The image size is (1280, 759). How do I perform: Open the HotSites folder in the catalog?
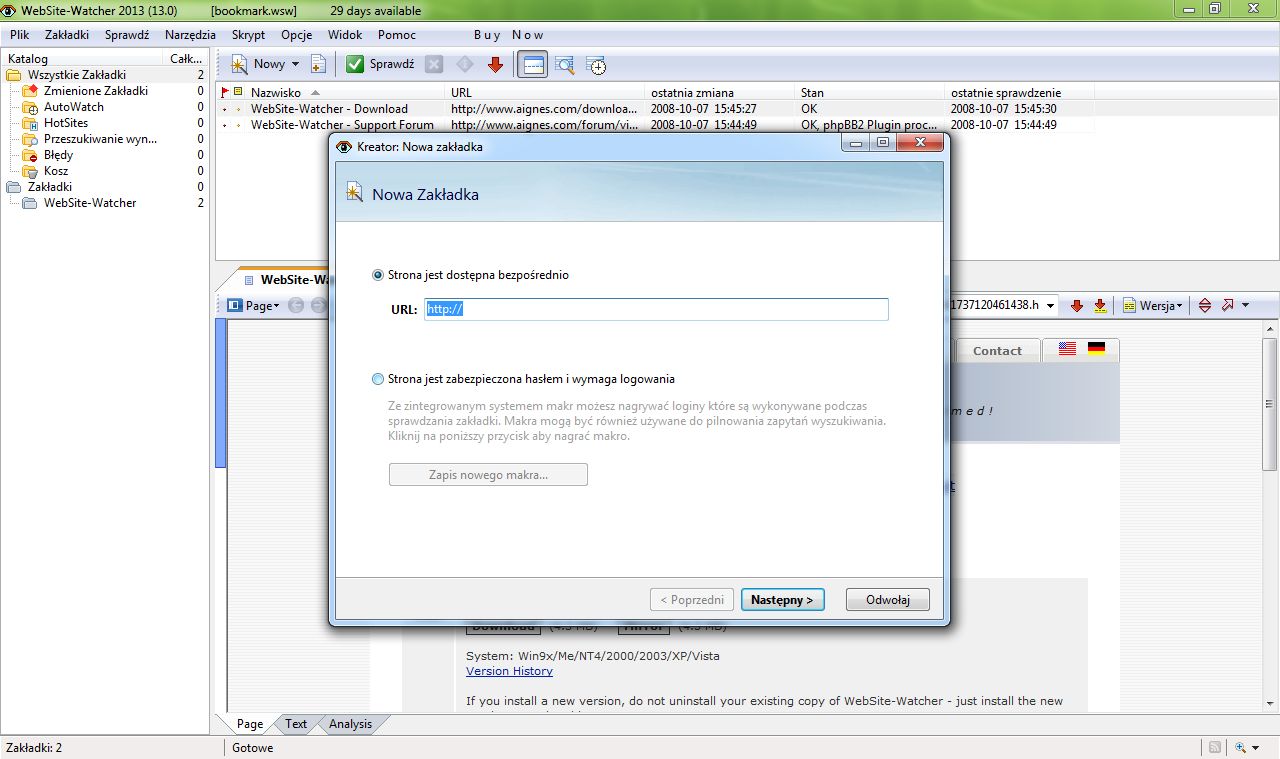[66, 123]
